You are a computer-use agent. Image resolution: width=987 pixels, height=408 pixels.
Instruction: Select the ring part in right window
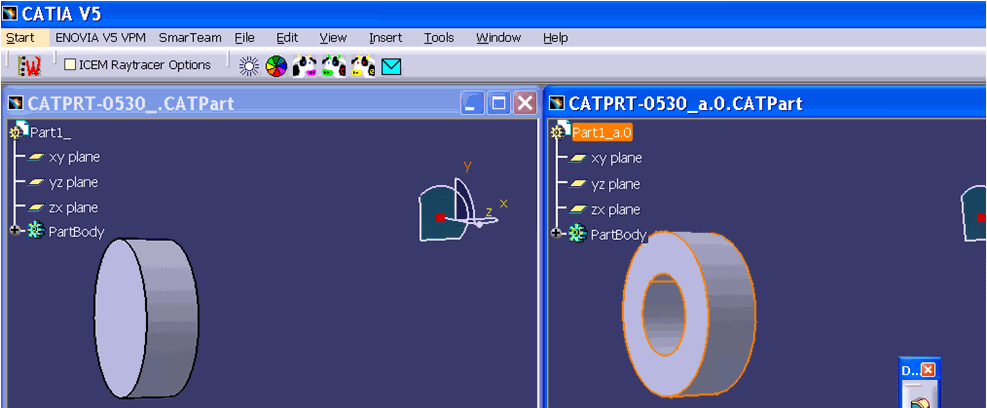[x=689, y=314]
